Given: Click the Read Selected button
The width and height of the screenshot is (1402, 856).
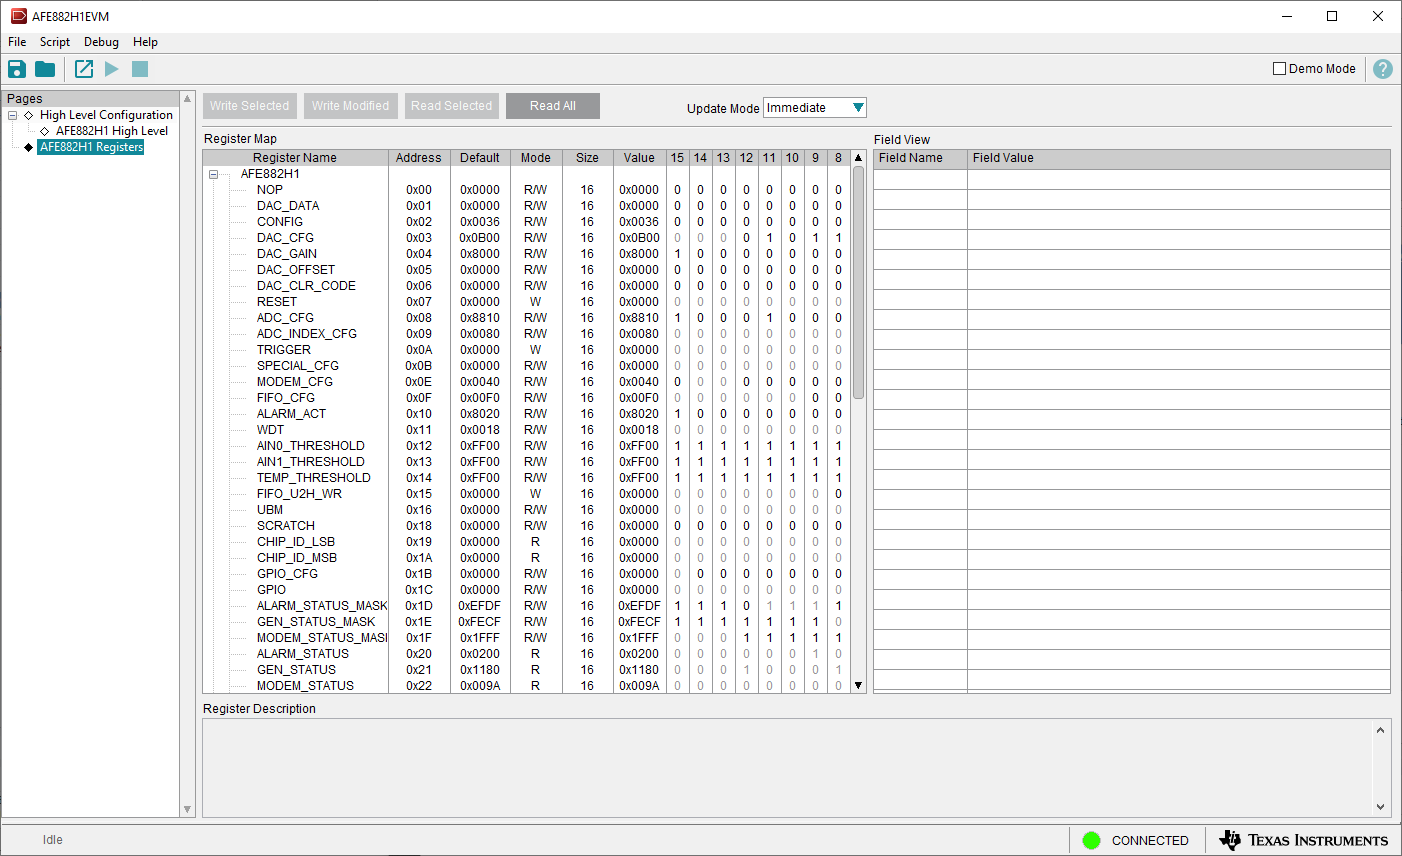Looking at the screenshot, I should tap(452, 106).
